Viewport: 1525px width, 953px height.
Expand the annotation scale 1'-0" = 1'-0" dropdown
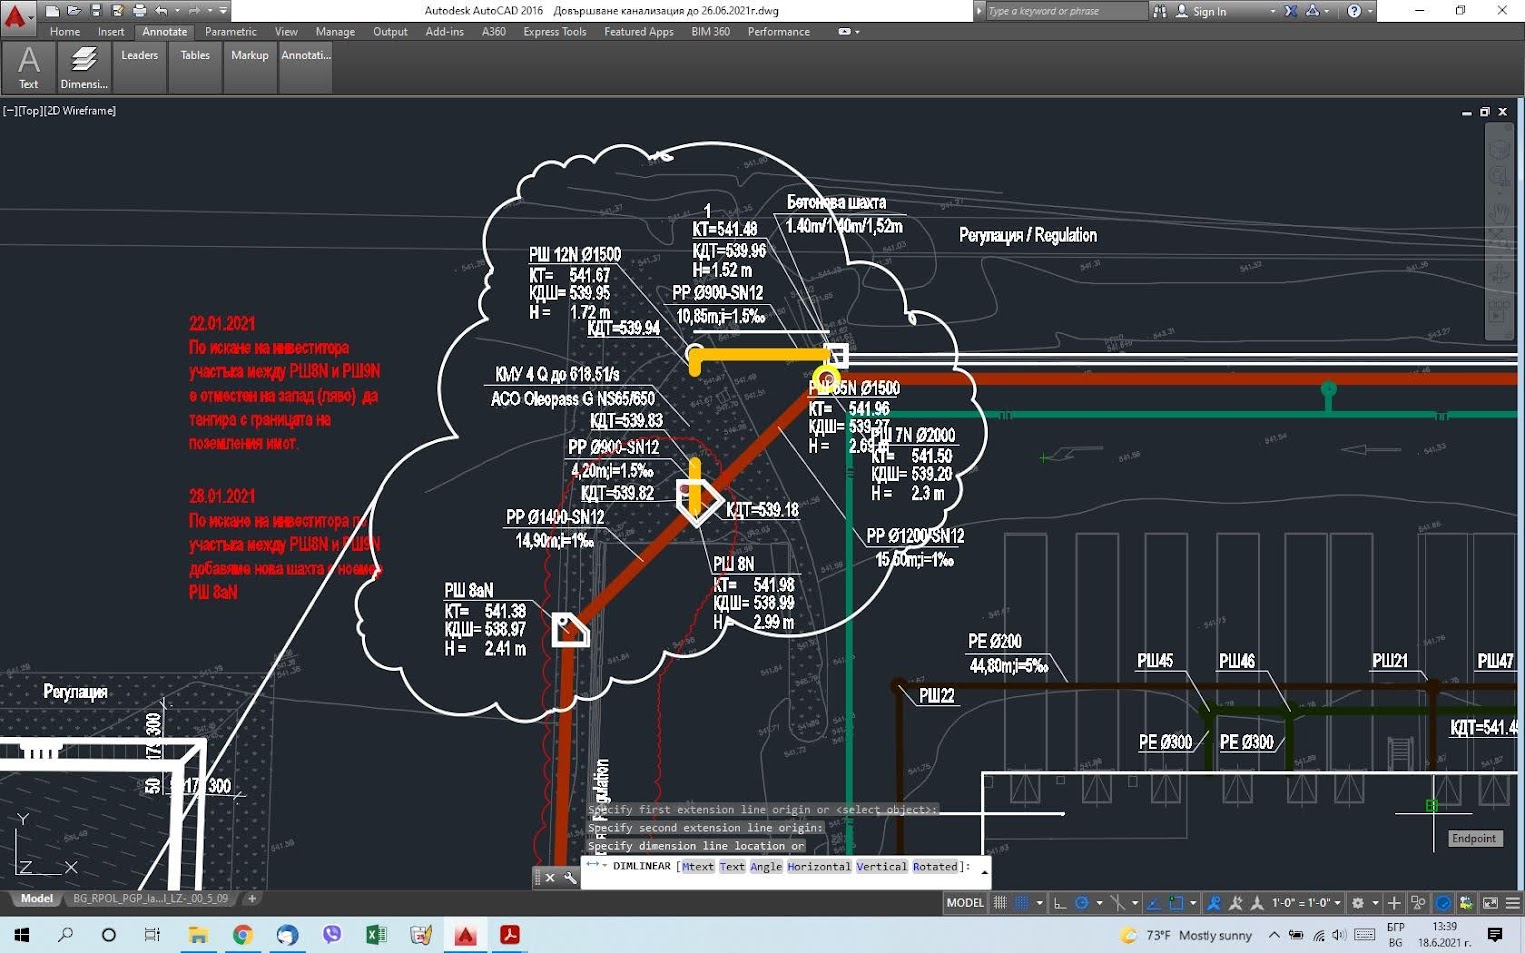1337,903
